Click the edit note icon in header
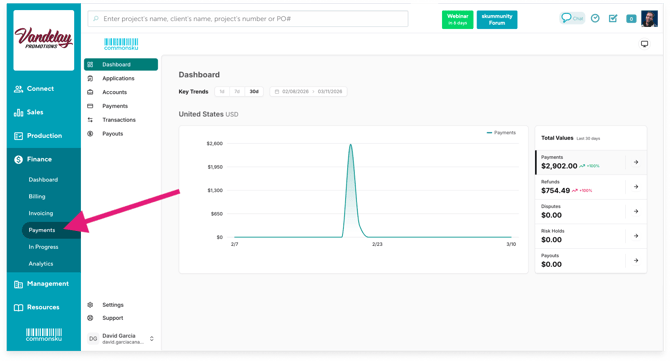The height and width of the screenshot is (361, 670). point(613,18)
